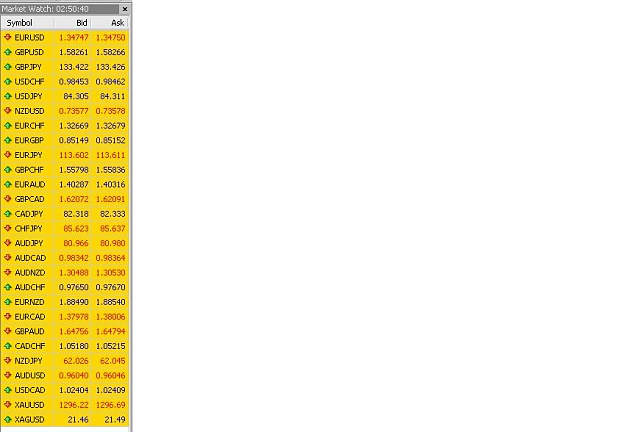Click the USDJPY bid price 84.305

click(x=76, y=96)
